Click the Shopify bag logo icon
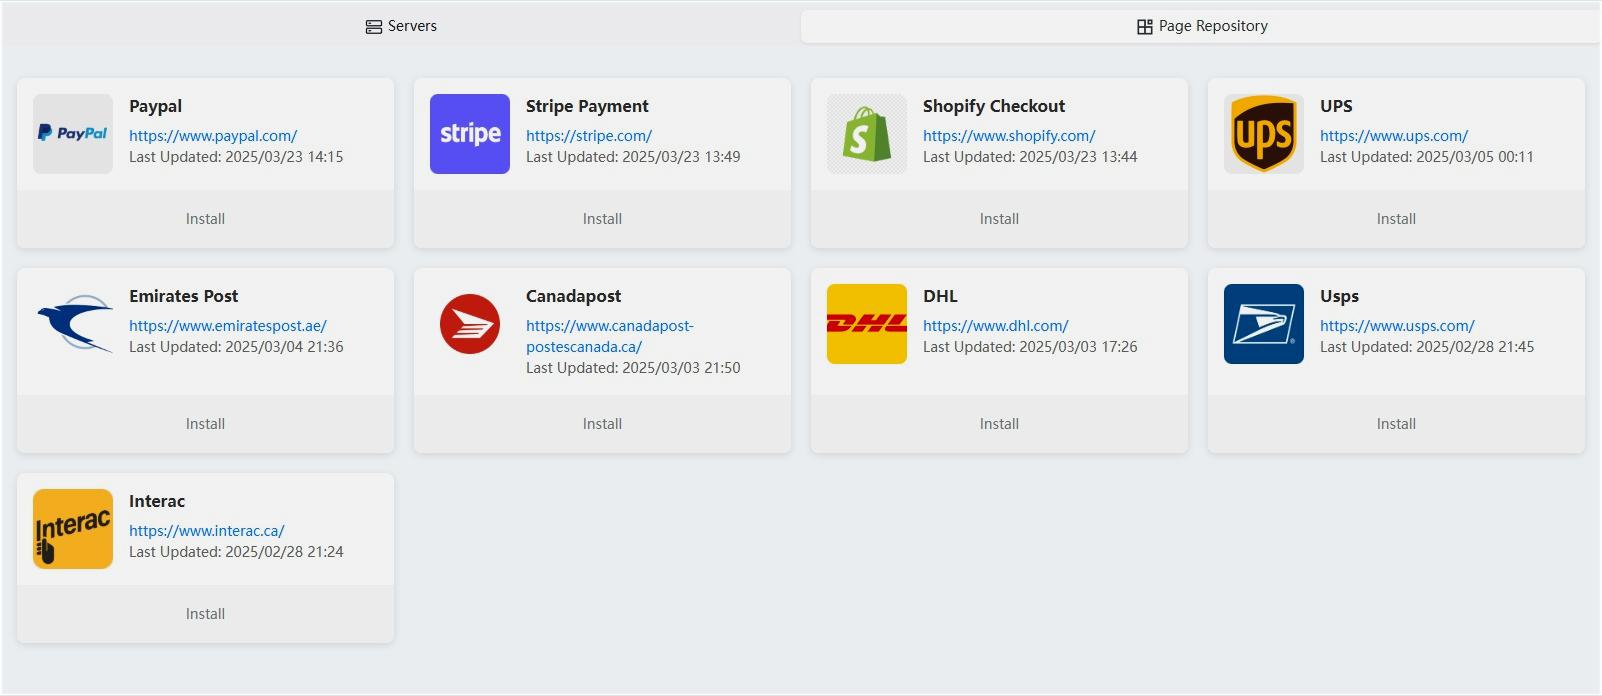 click(x=867, y=134)
